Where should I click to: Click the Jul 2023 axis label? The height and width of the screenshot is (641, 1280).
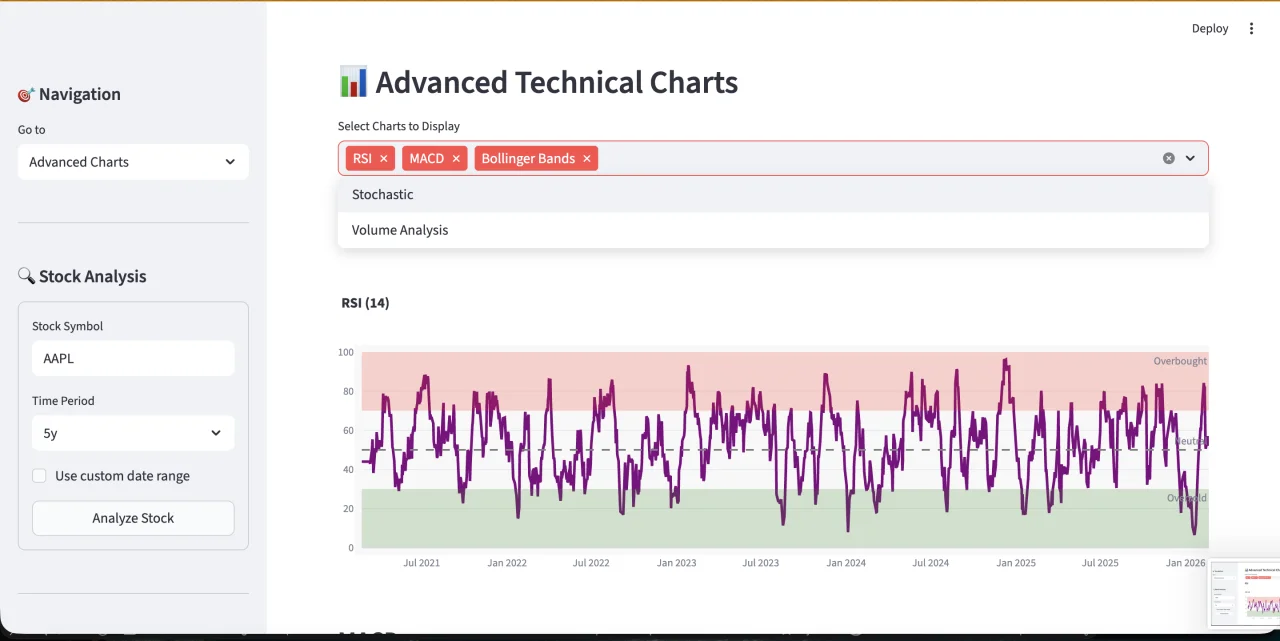pos(761,563)
